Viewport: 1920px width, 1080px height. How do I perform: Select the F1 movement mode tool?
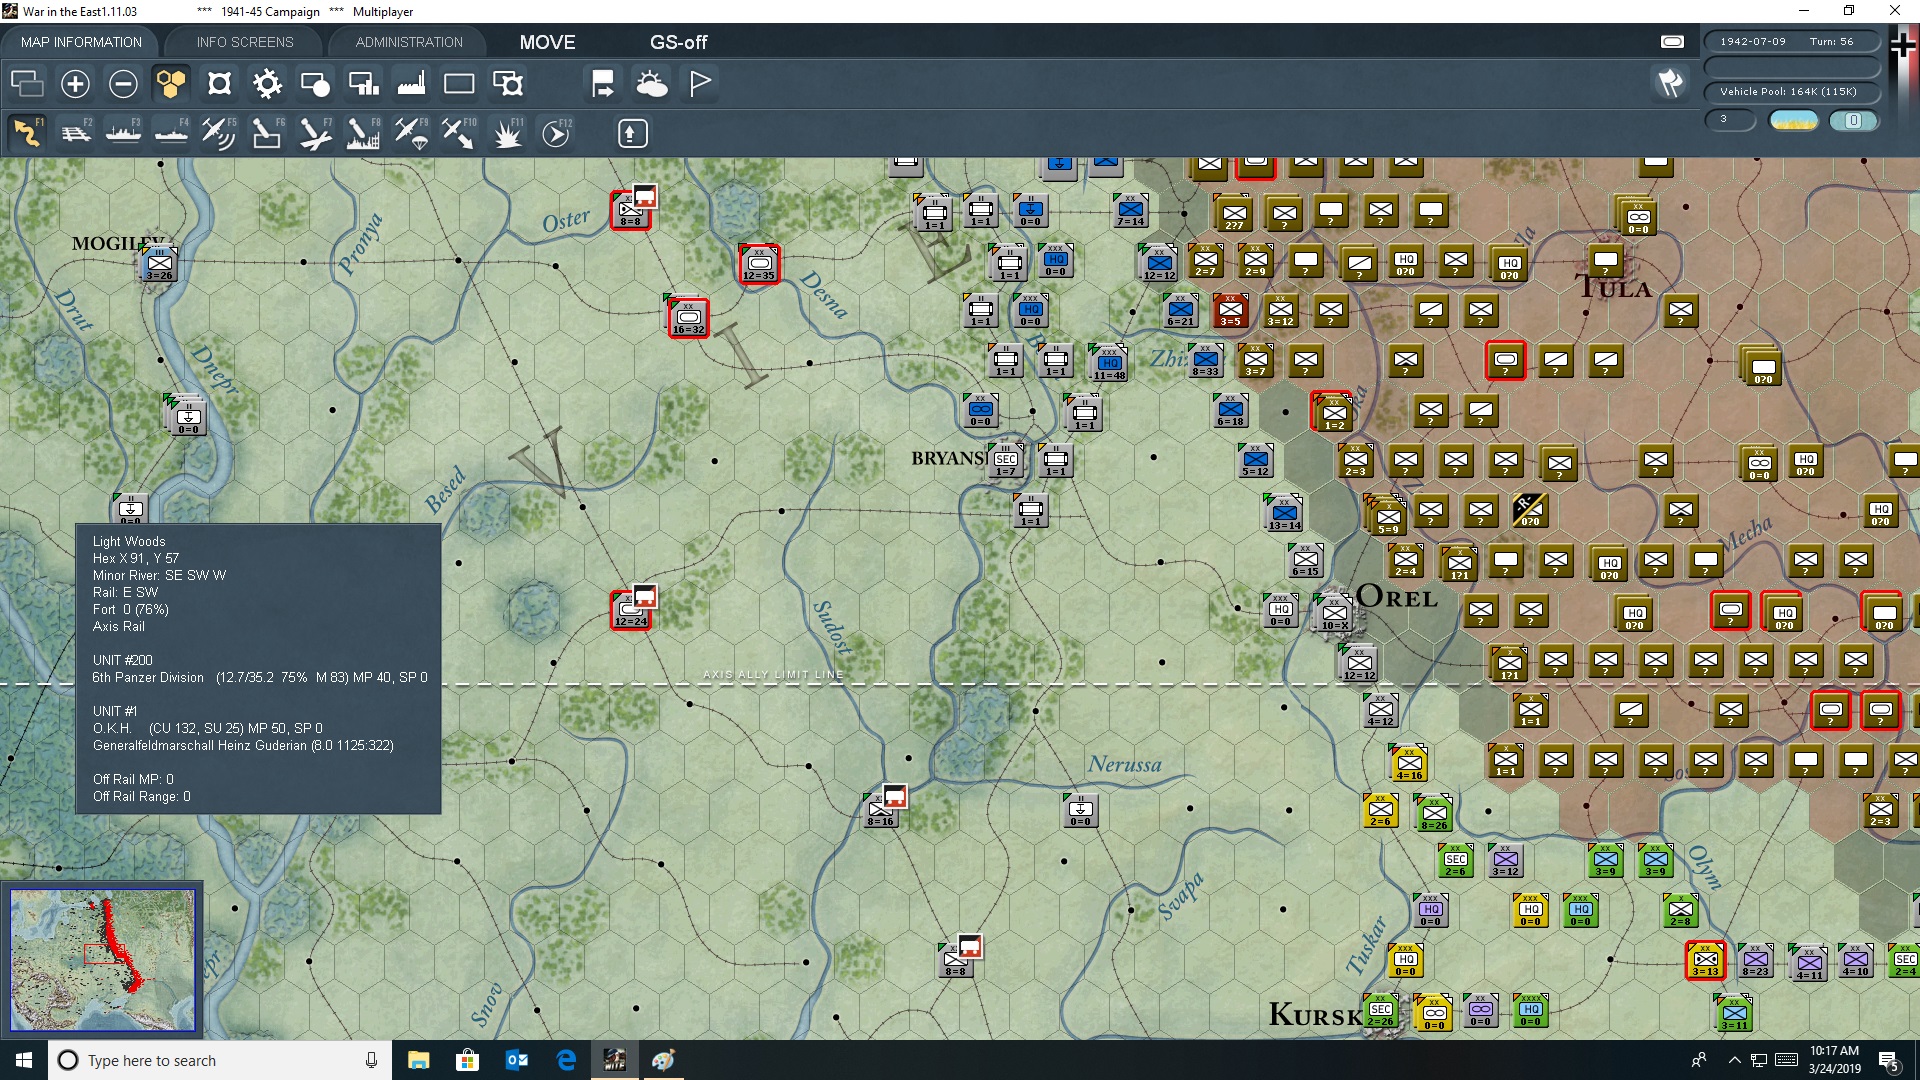click(x=25, y=132)
